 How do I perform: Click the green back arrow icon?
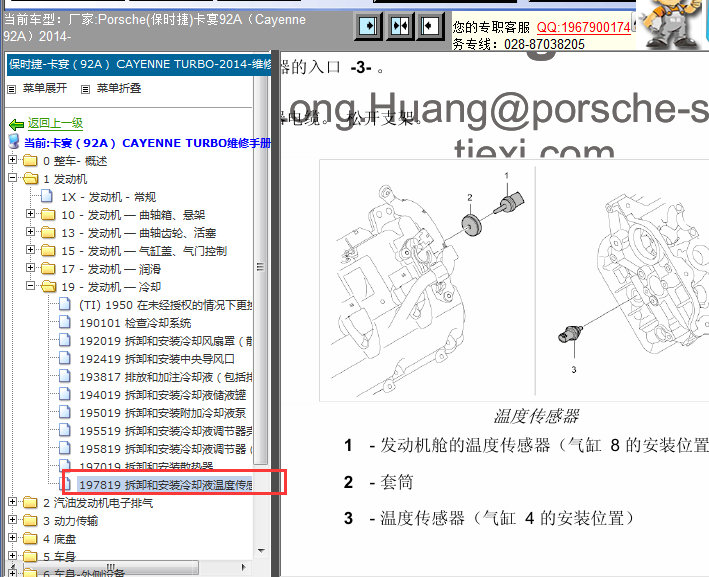[x=16, y=124]
